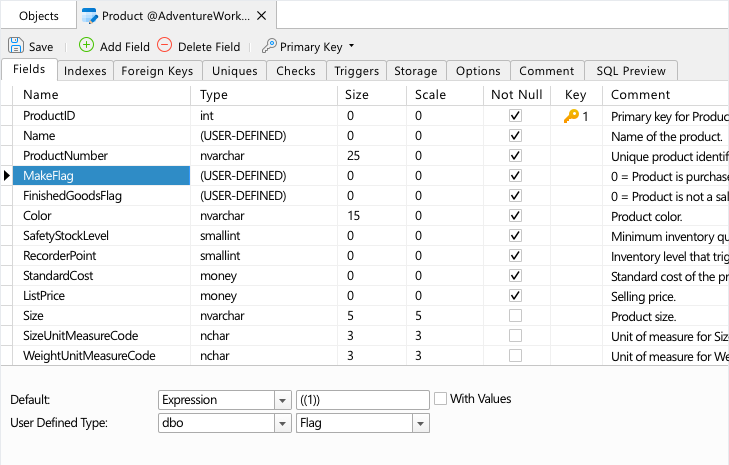Switch to the Objects tab

(39, 16)
